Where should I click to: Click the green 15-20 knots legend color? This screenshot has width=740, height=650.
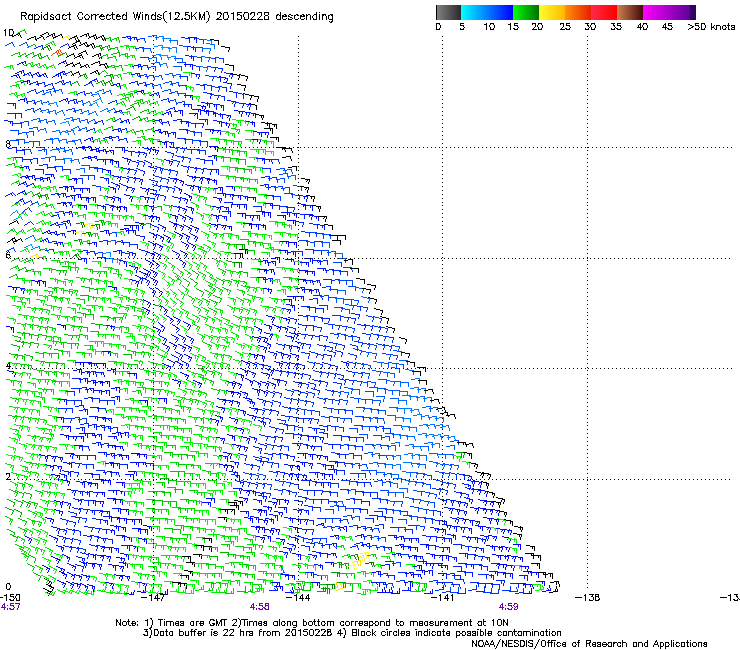tap(526, 12)
